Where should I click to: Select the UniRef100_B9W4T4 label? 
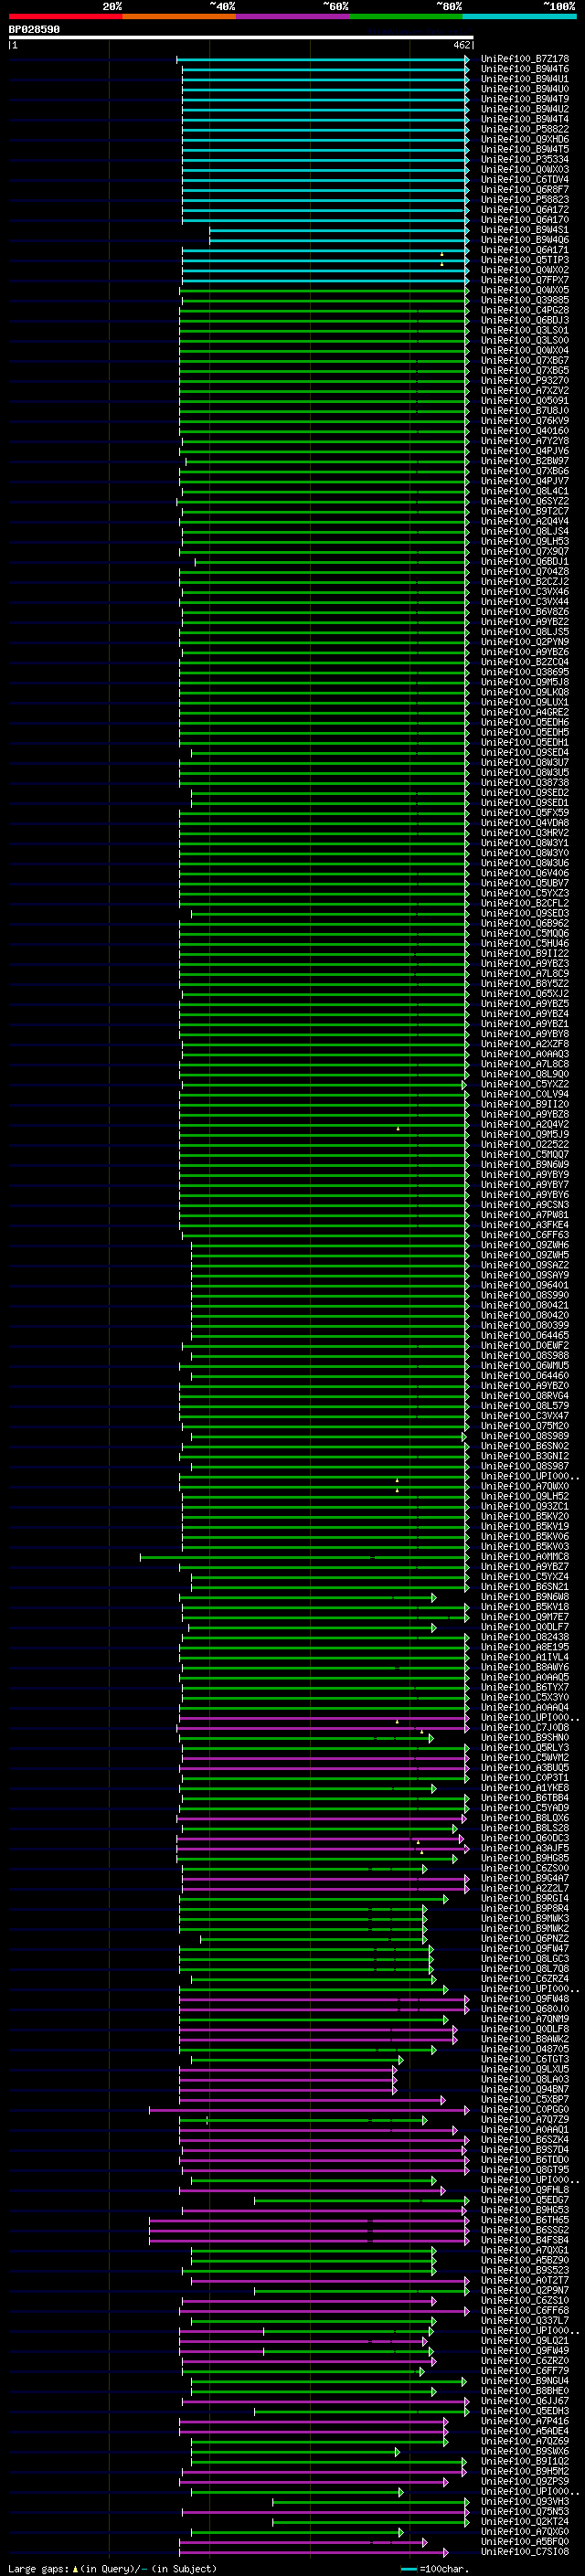524,119
